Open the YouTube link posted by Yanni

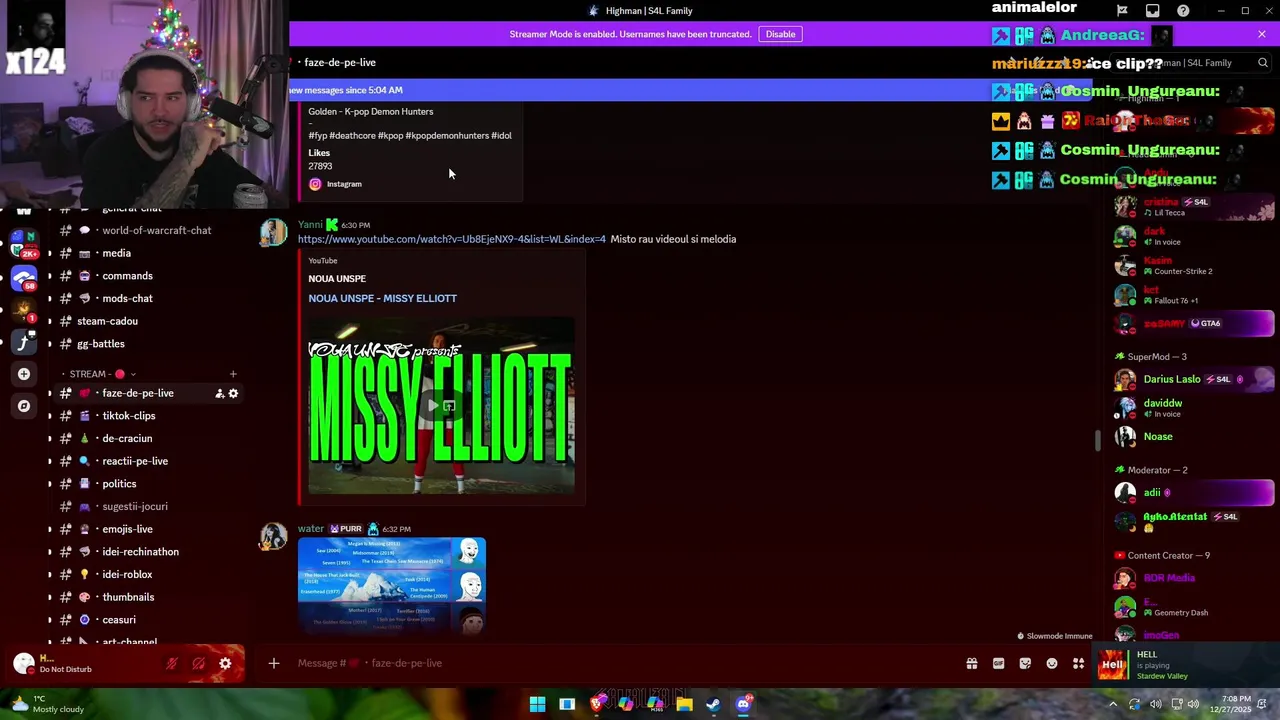coord(451,240)
